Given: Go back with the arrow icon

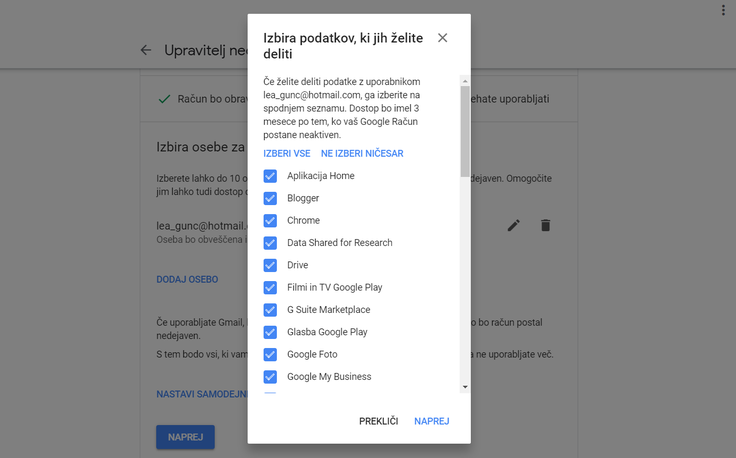Looking at the screenshot, I should (146, 50).
